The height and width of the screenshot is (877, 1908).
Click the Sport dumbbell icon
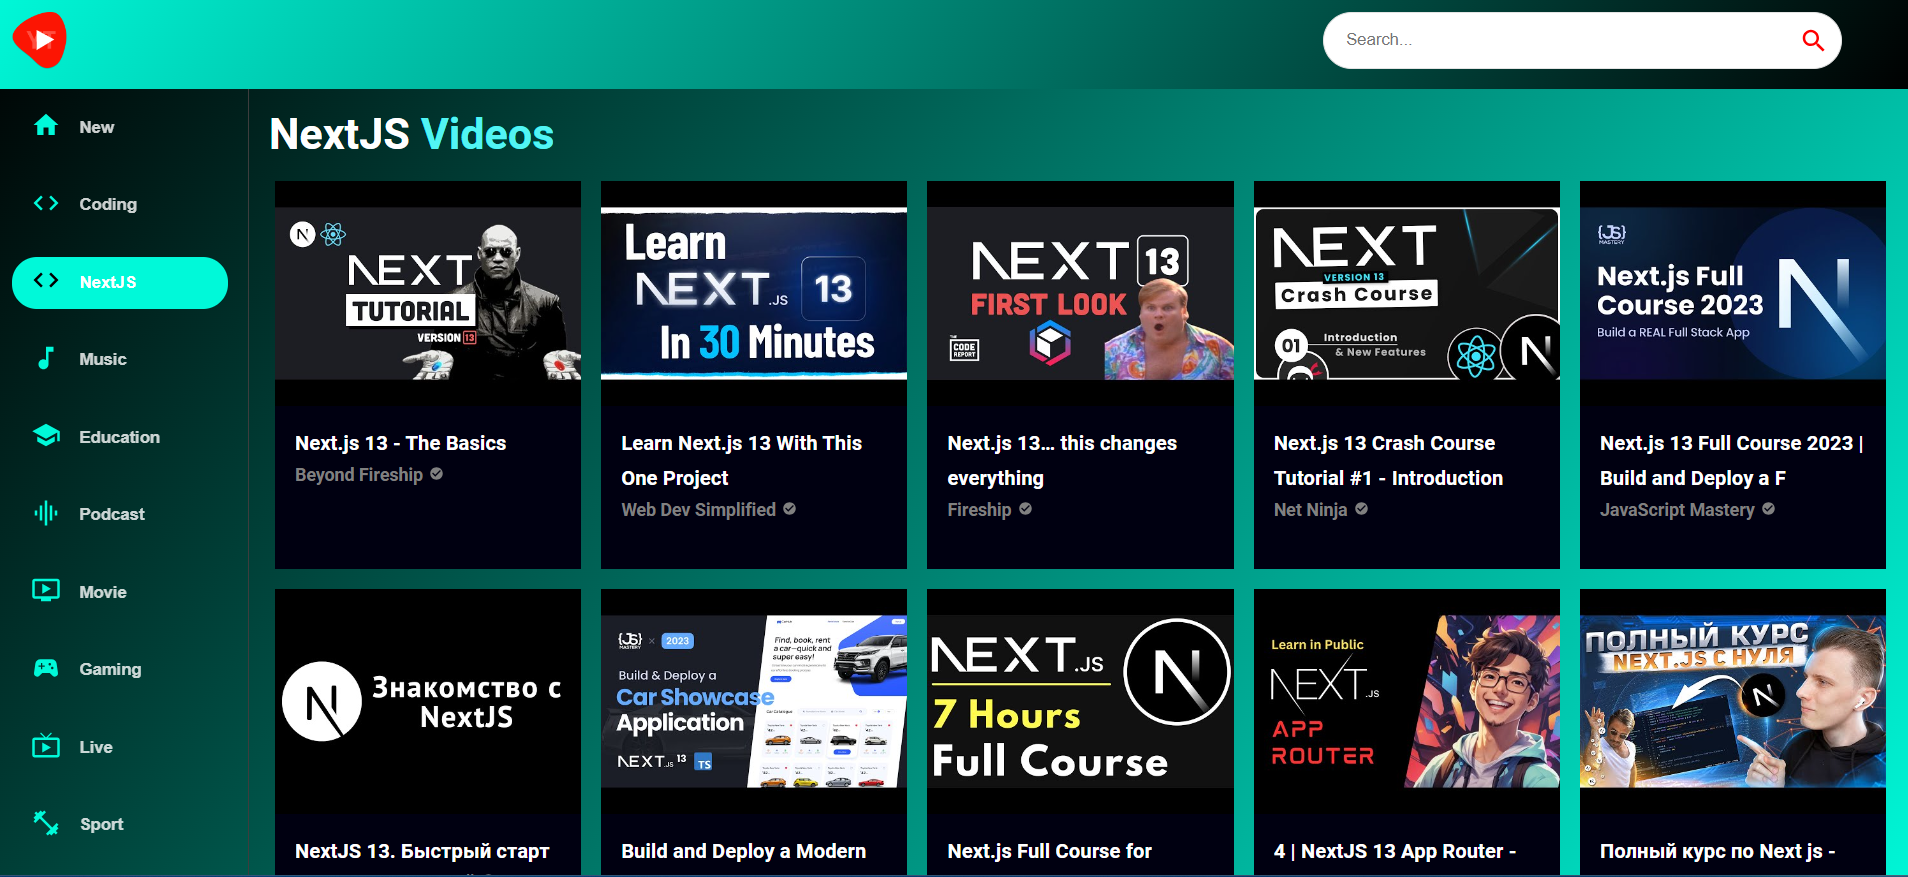pos(46,823)
